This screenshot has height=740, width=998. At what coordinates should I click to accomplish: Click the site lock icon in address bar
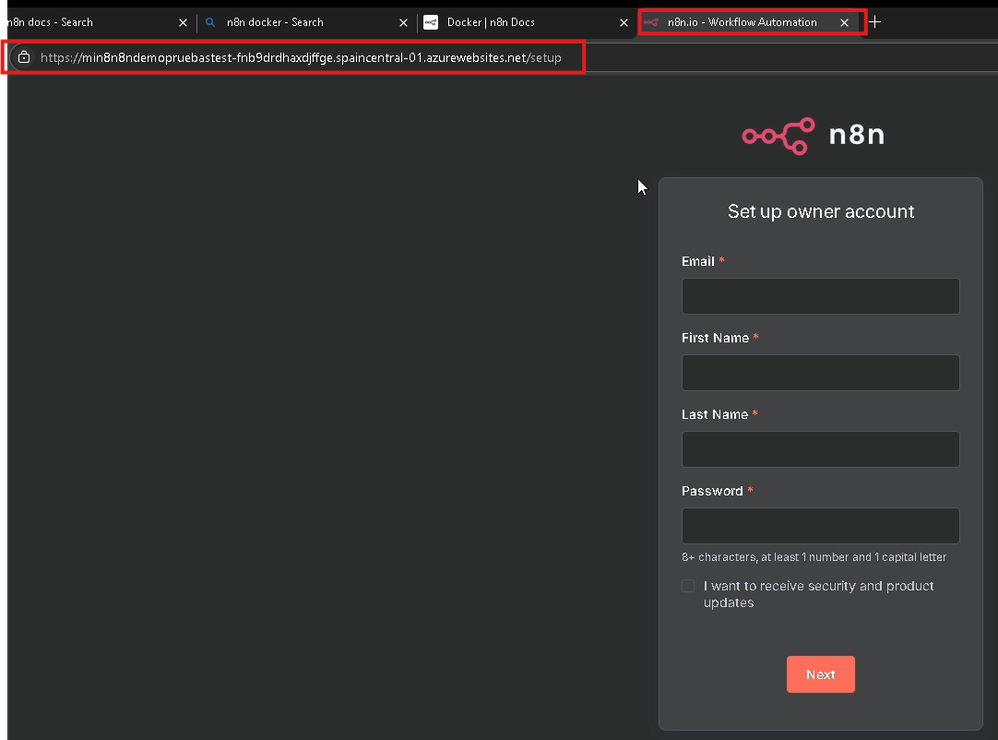[x=24, y=57]
